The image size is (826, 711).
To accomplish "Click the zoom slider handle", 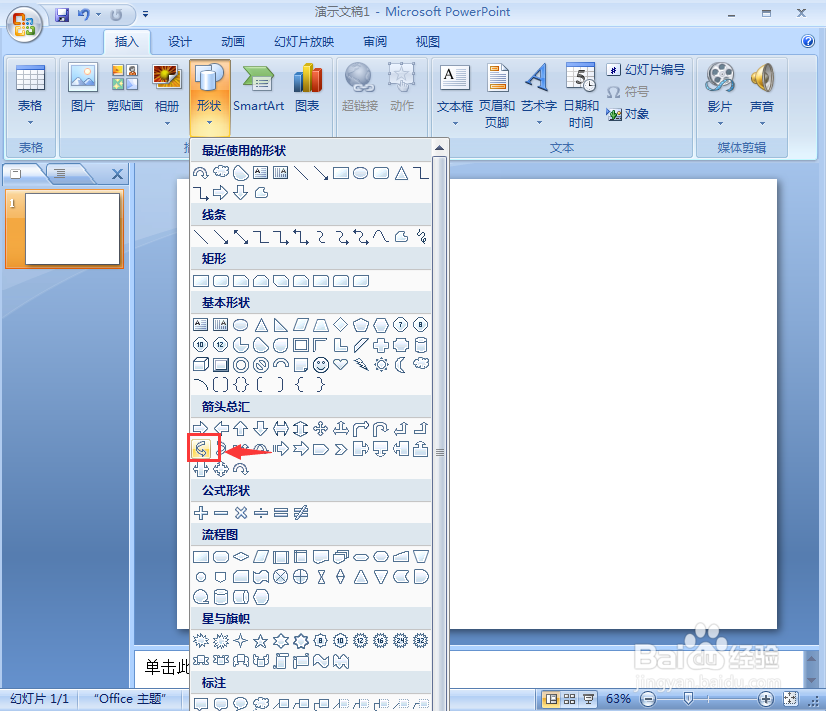I will pyautogui.click(x=687, y=698).
